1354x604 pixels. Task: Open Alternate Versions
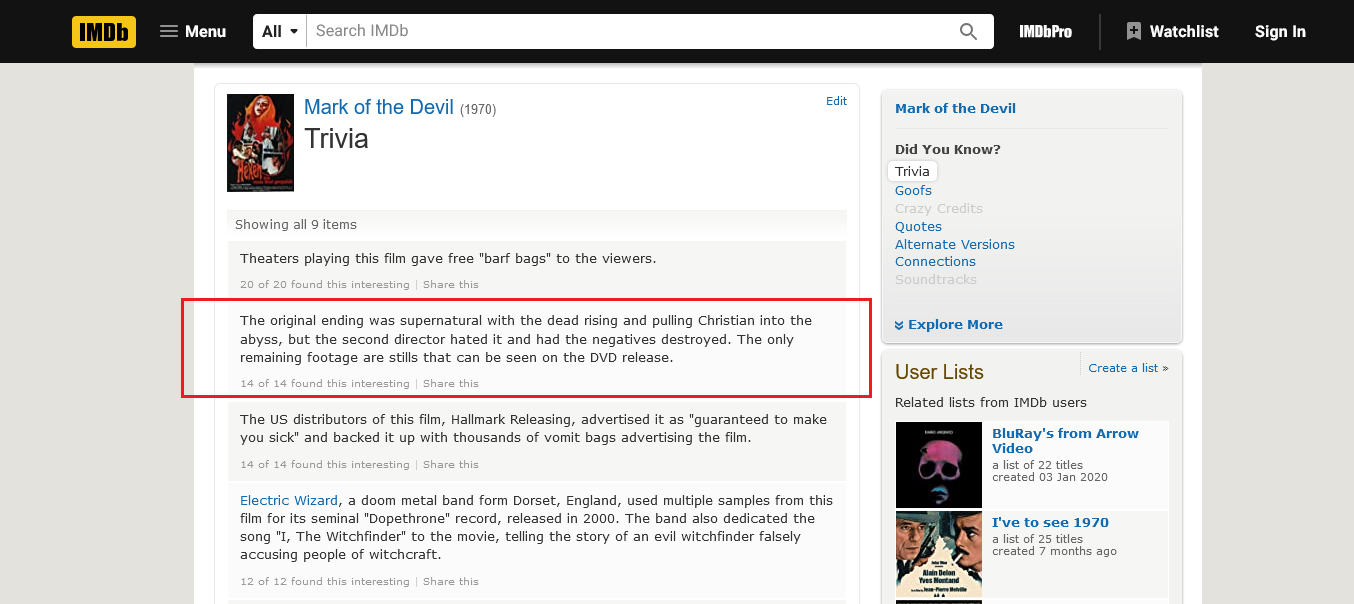955,245
